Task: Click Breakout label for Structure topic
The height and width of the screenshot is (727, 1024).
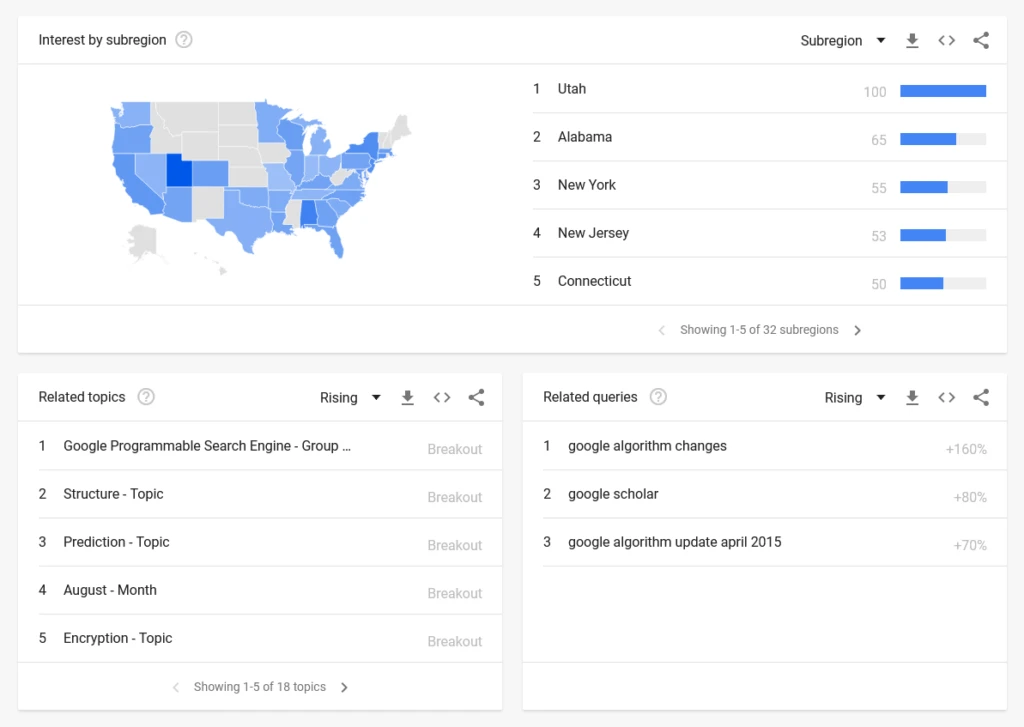Action: (455, 498)
